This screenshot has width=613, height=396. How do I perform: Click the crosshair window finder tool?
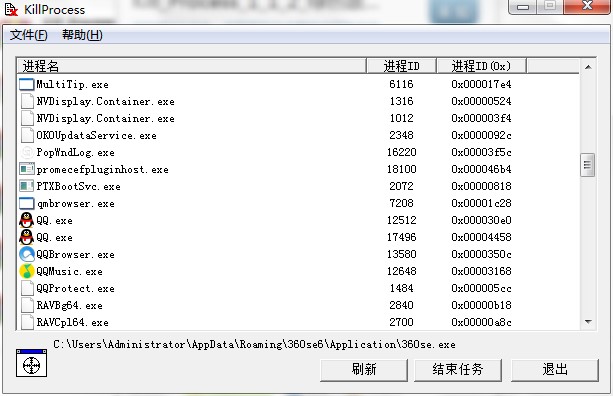click(31, 364)
